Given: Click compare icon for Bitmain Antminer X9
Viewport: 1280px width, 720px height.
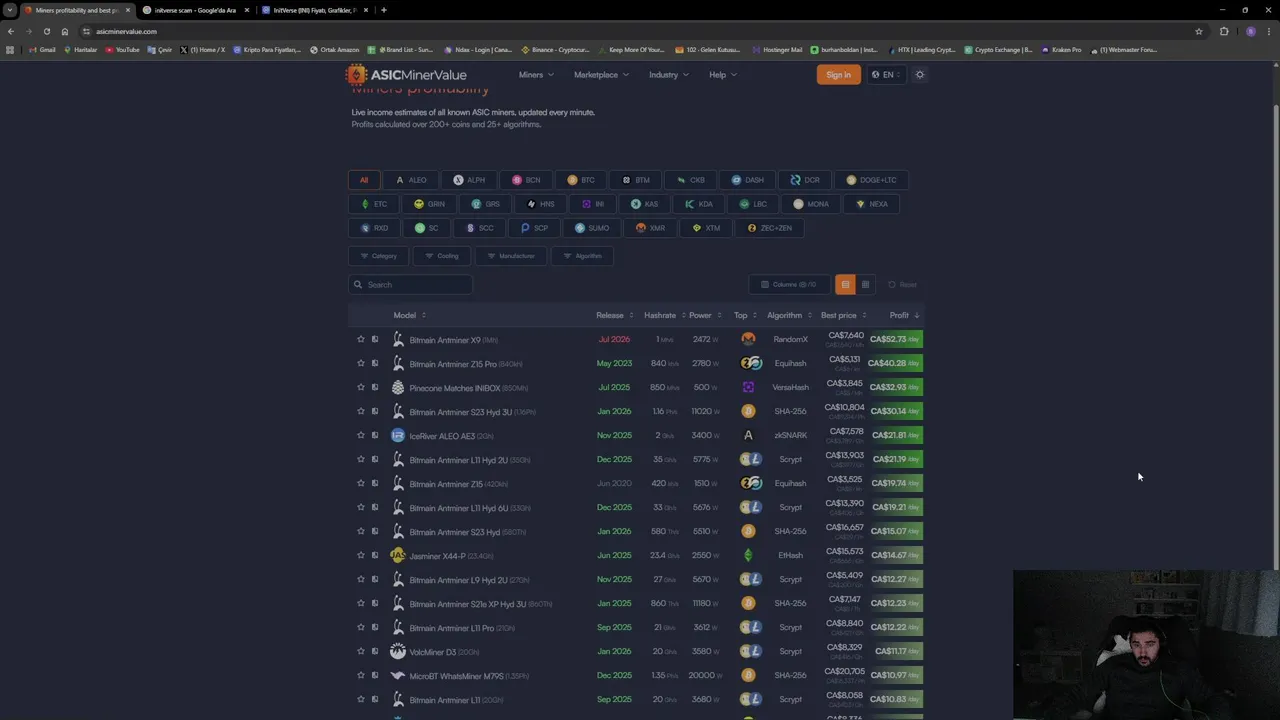Looking at the screenshot, I should tap(375, 339).
